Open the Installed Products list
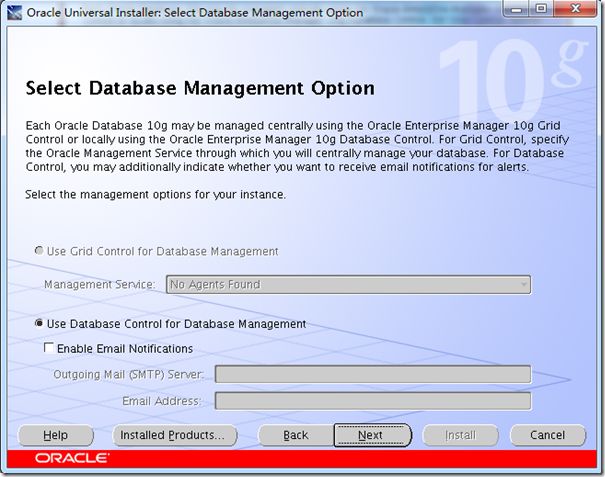 (x=174, y=435)
